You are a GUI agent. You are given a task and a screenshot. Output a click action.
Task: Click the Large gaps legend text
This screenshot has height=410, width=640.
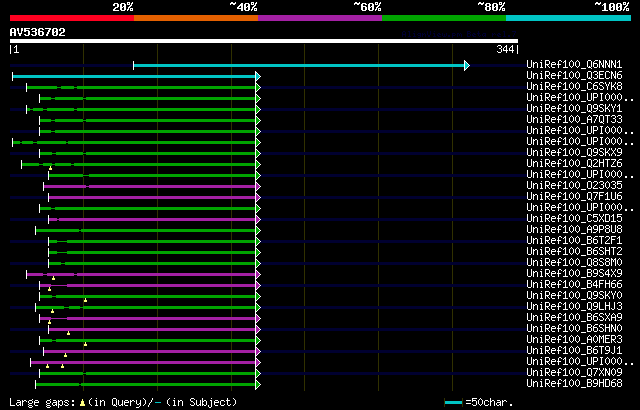pos(42,402)
